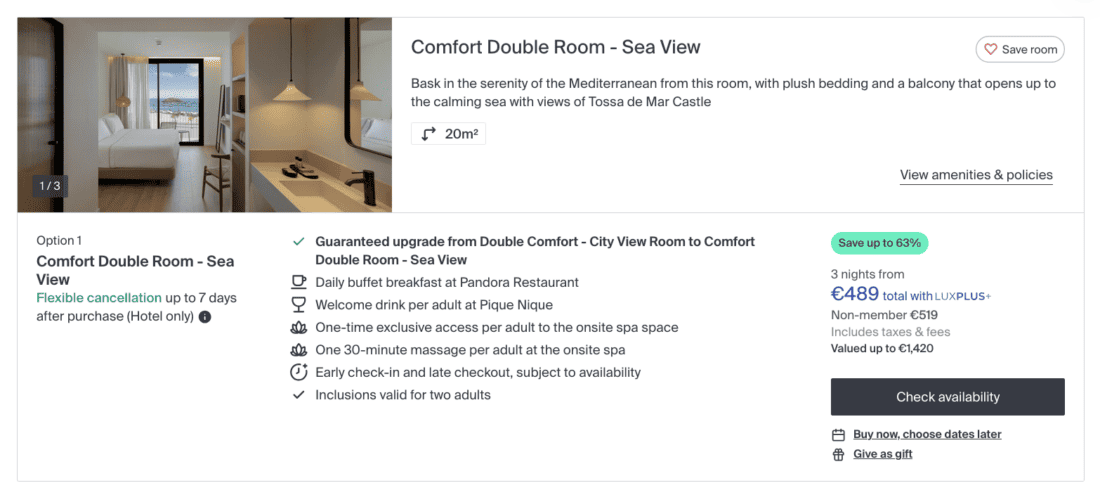Save this room with Save room button
1100x502 pixels.
(1019, 49)
